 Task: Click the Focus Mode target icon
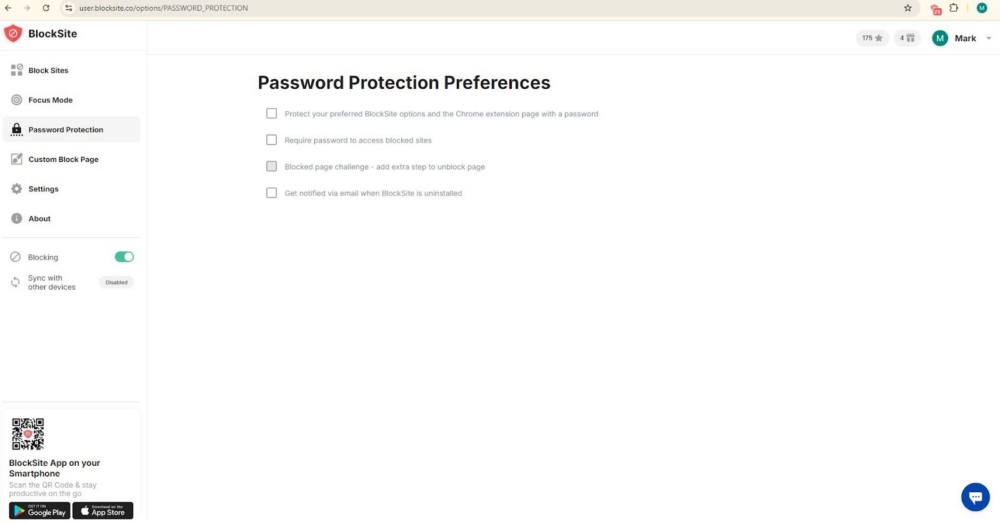16,100
